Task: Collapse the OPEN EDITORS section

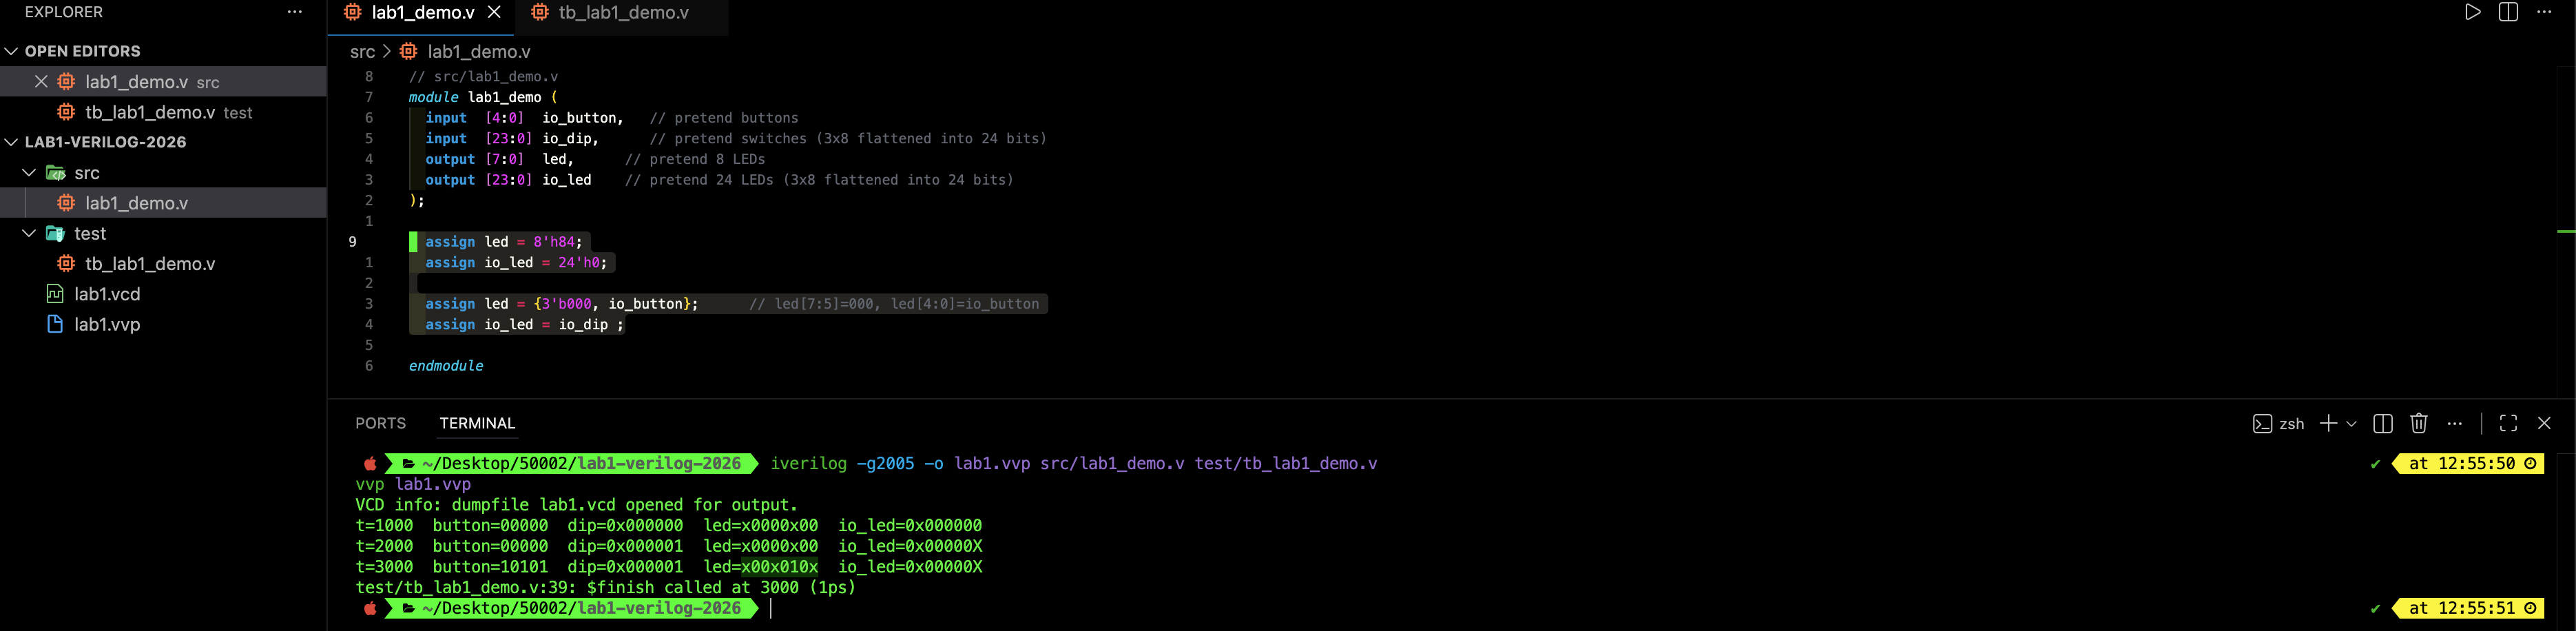Action: [12, 51]
